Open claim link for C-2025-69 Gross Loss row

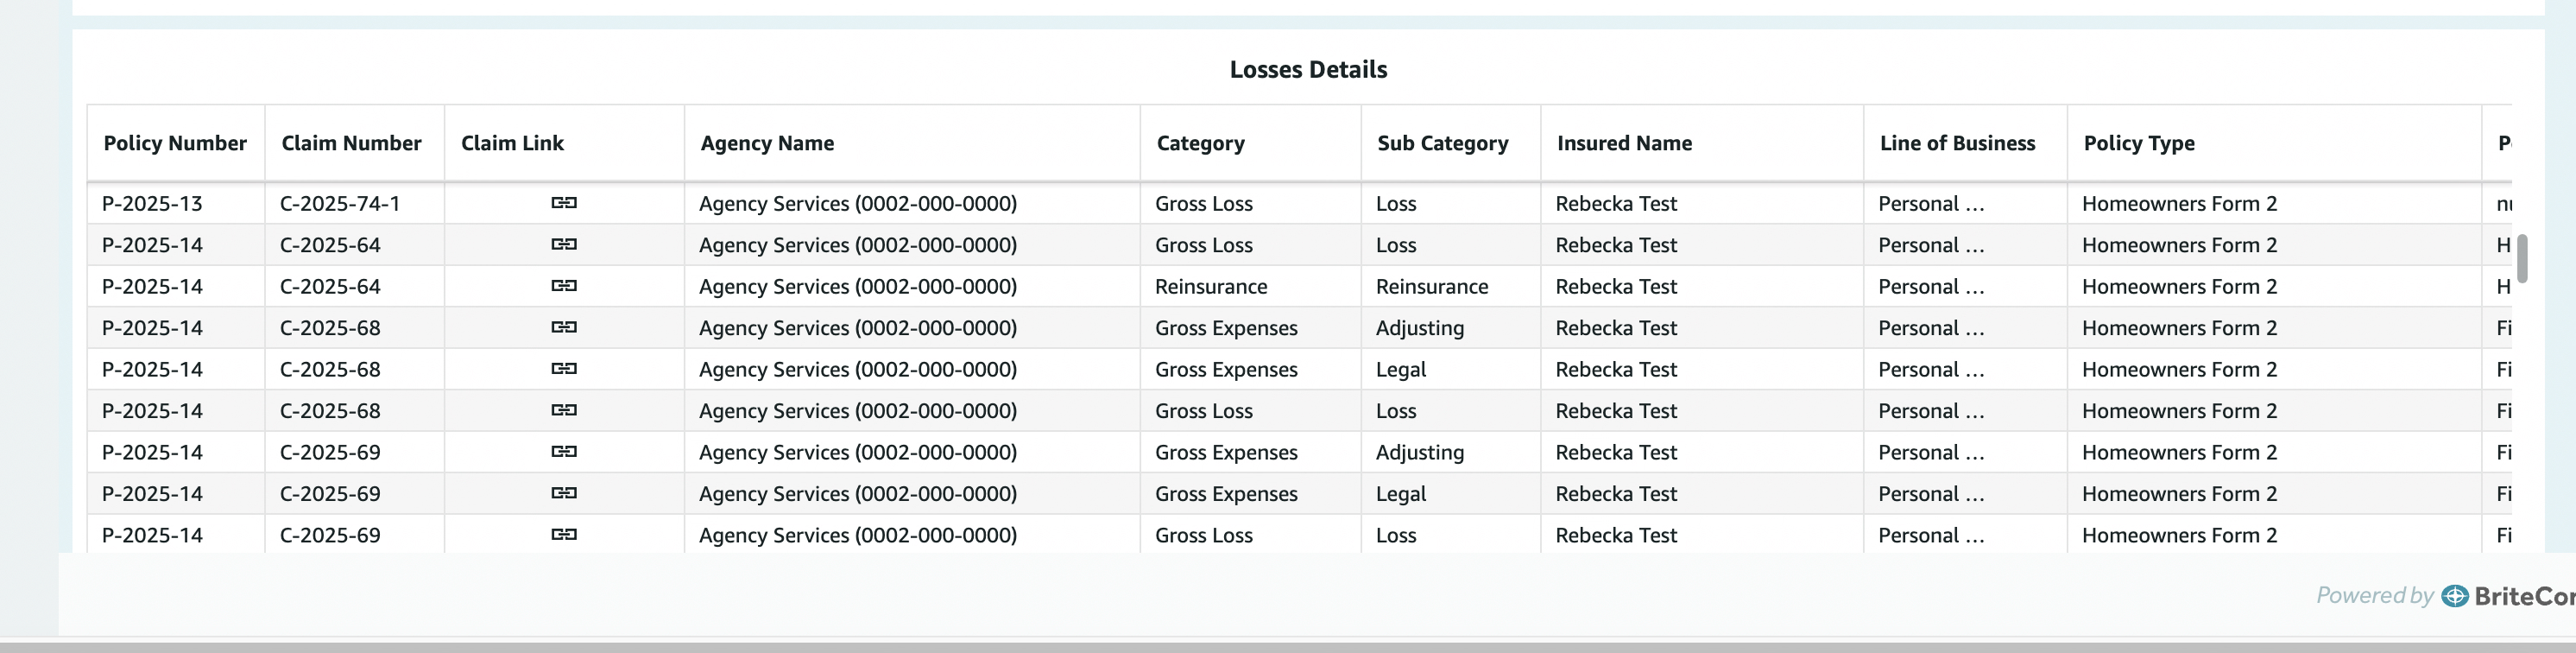(564, 535)
